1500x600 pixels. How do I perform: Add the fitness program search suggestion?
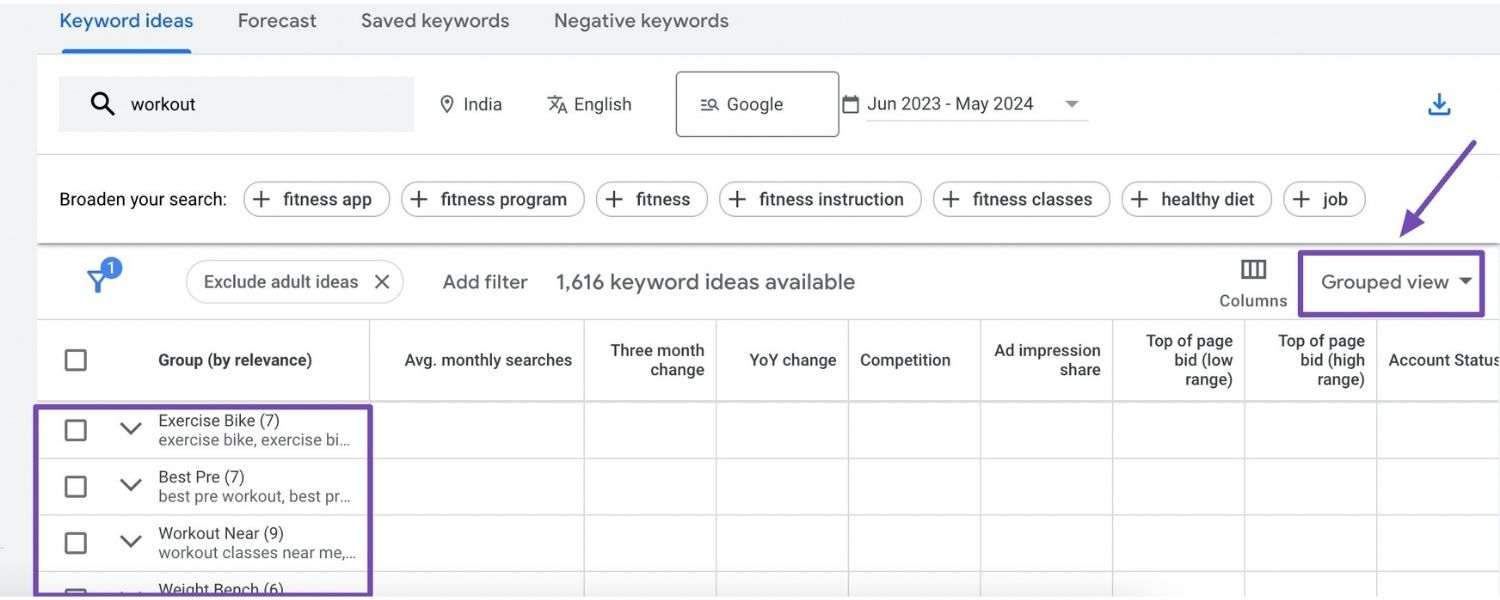tap(492, 199)
